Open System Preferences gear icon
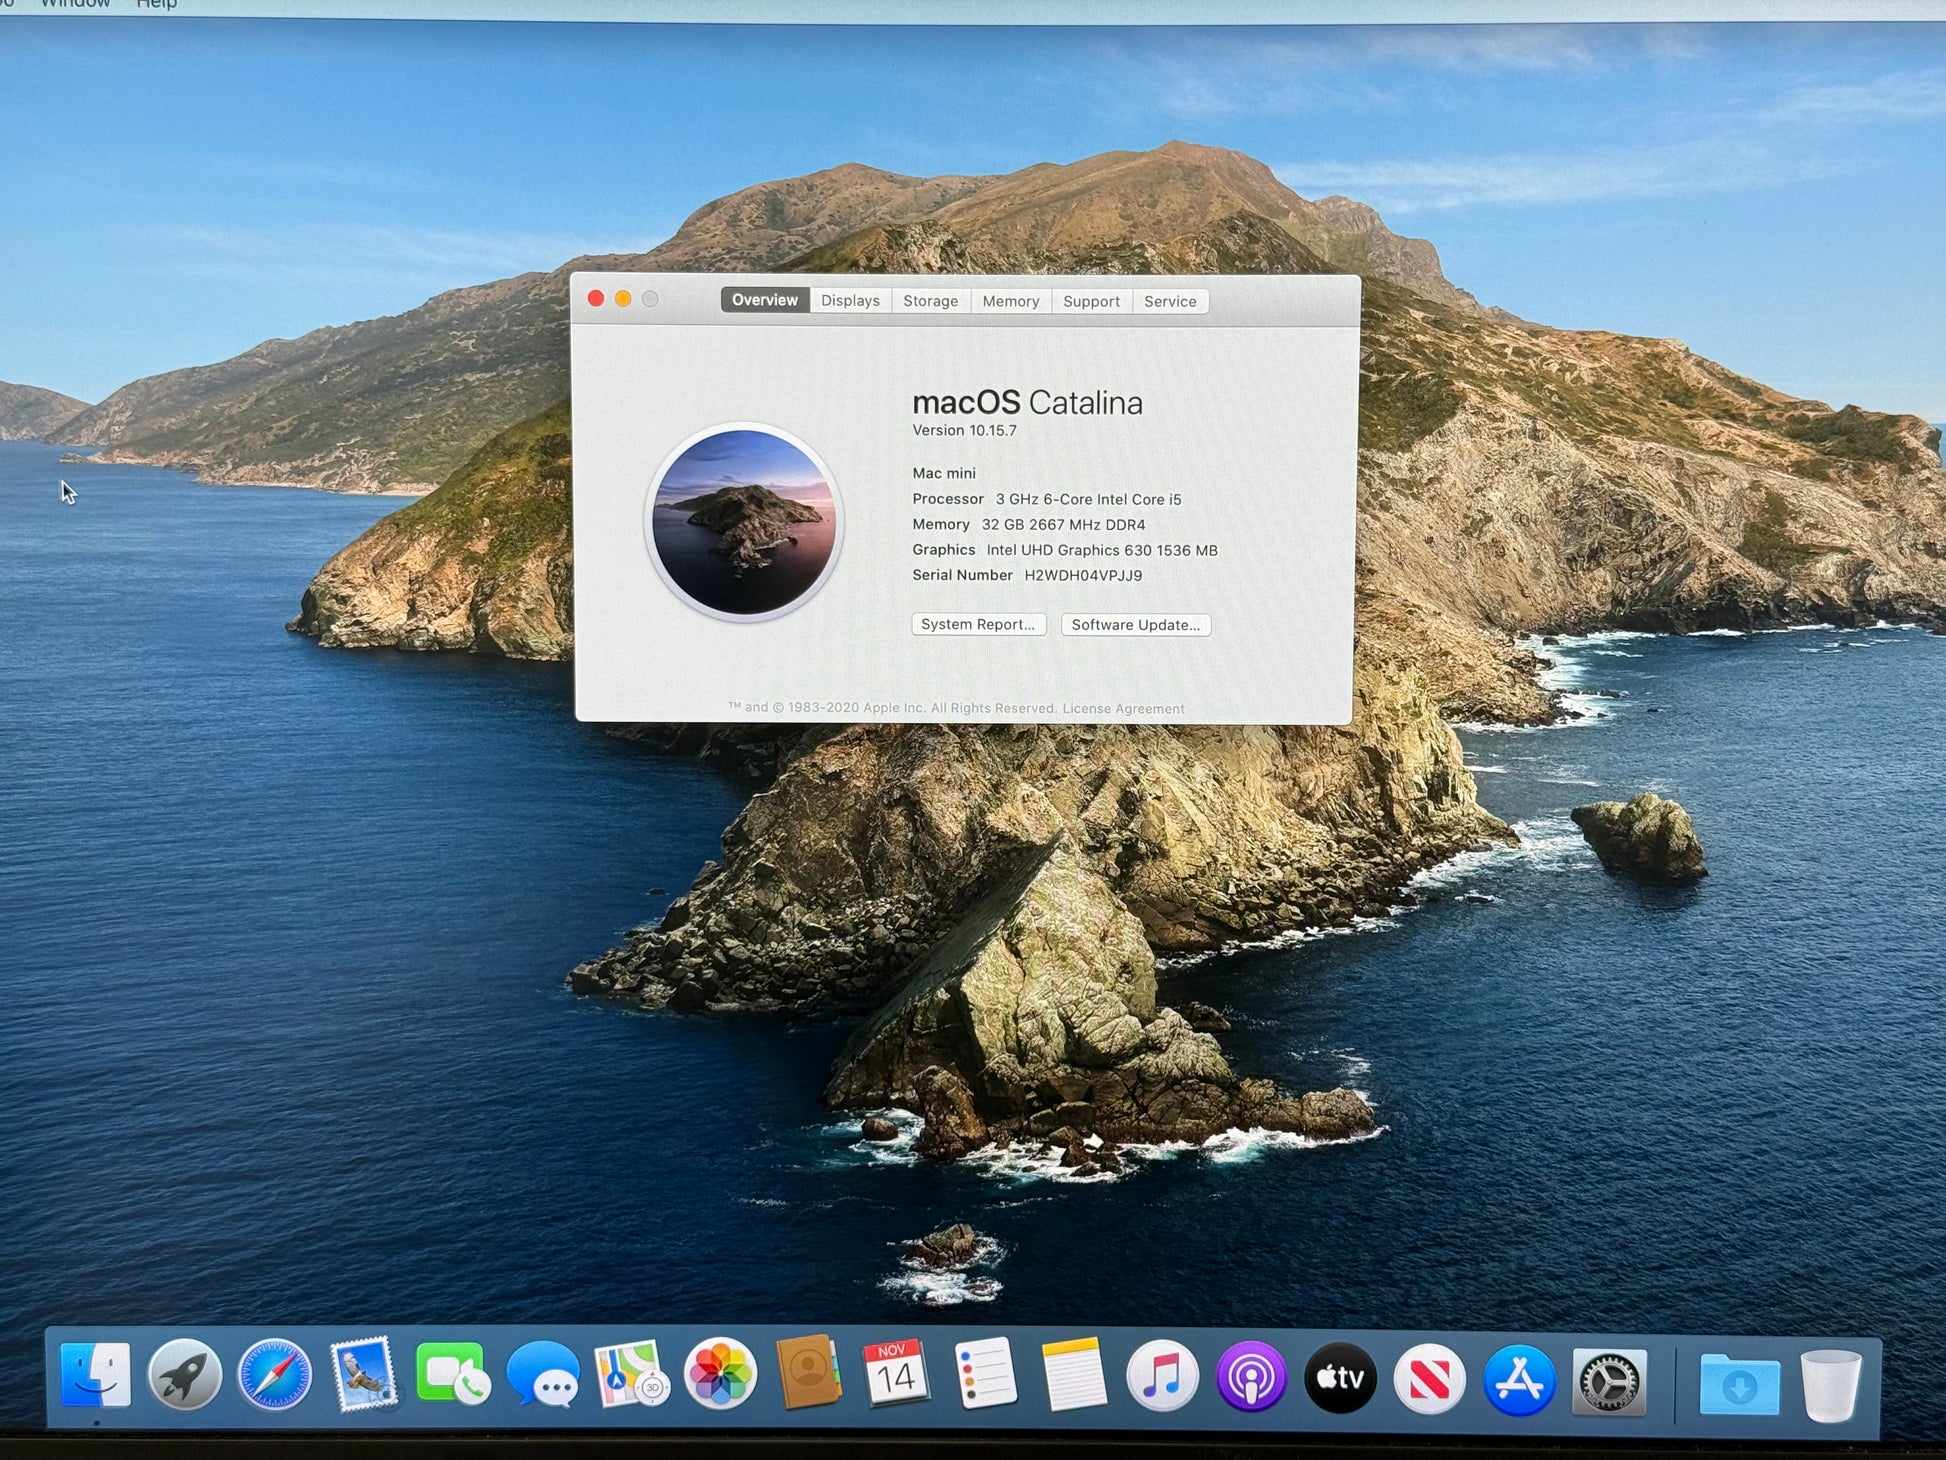Screen dimensions: 1946x1460 [1609, 1382]
